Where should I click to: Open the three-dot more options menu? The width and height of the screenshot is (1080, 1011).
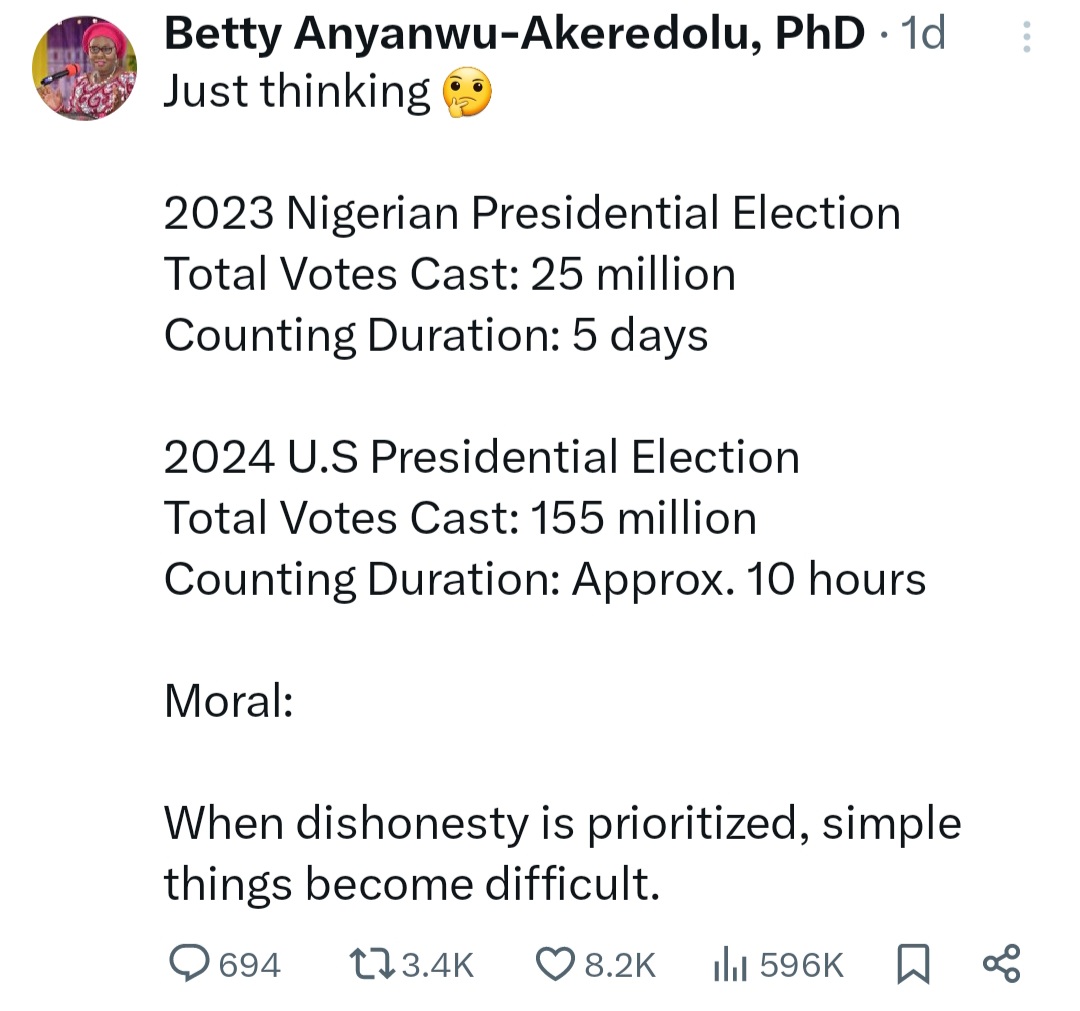(1024, 38)
